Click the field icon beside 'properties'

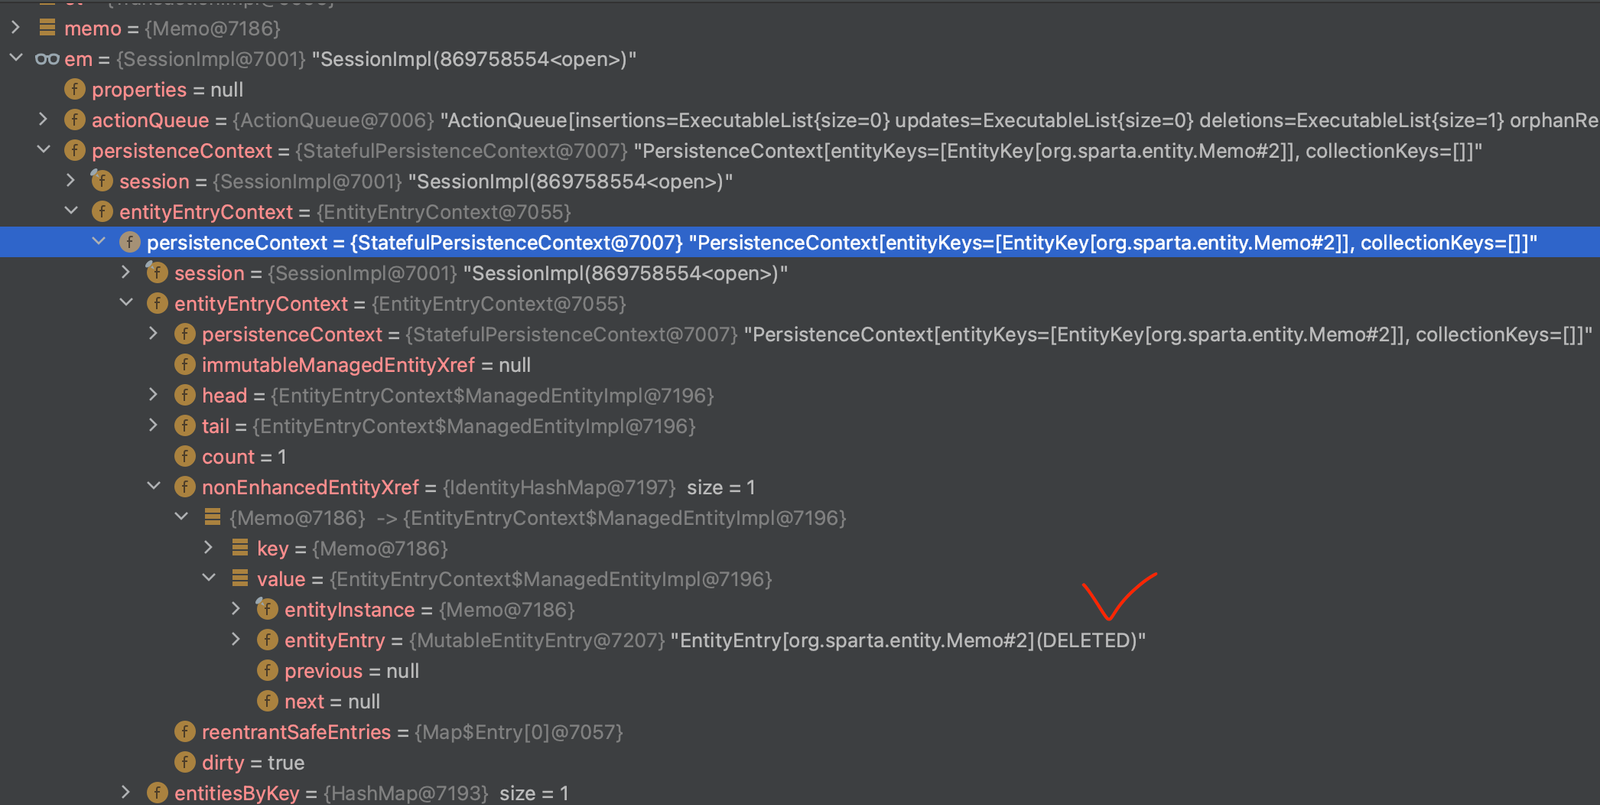tap(74, 90)
